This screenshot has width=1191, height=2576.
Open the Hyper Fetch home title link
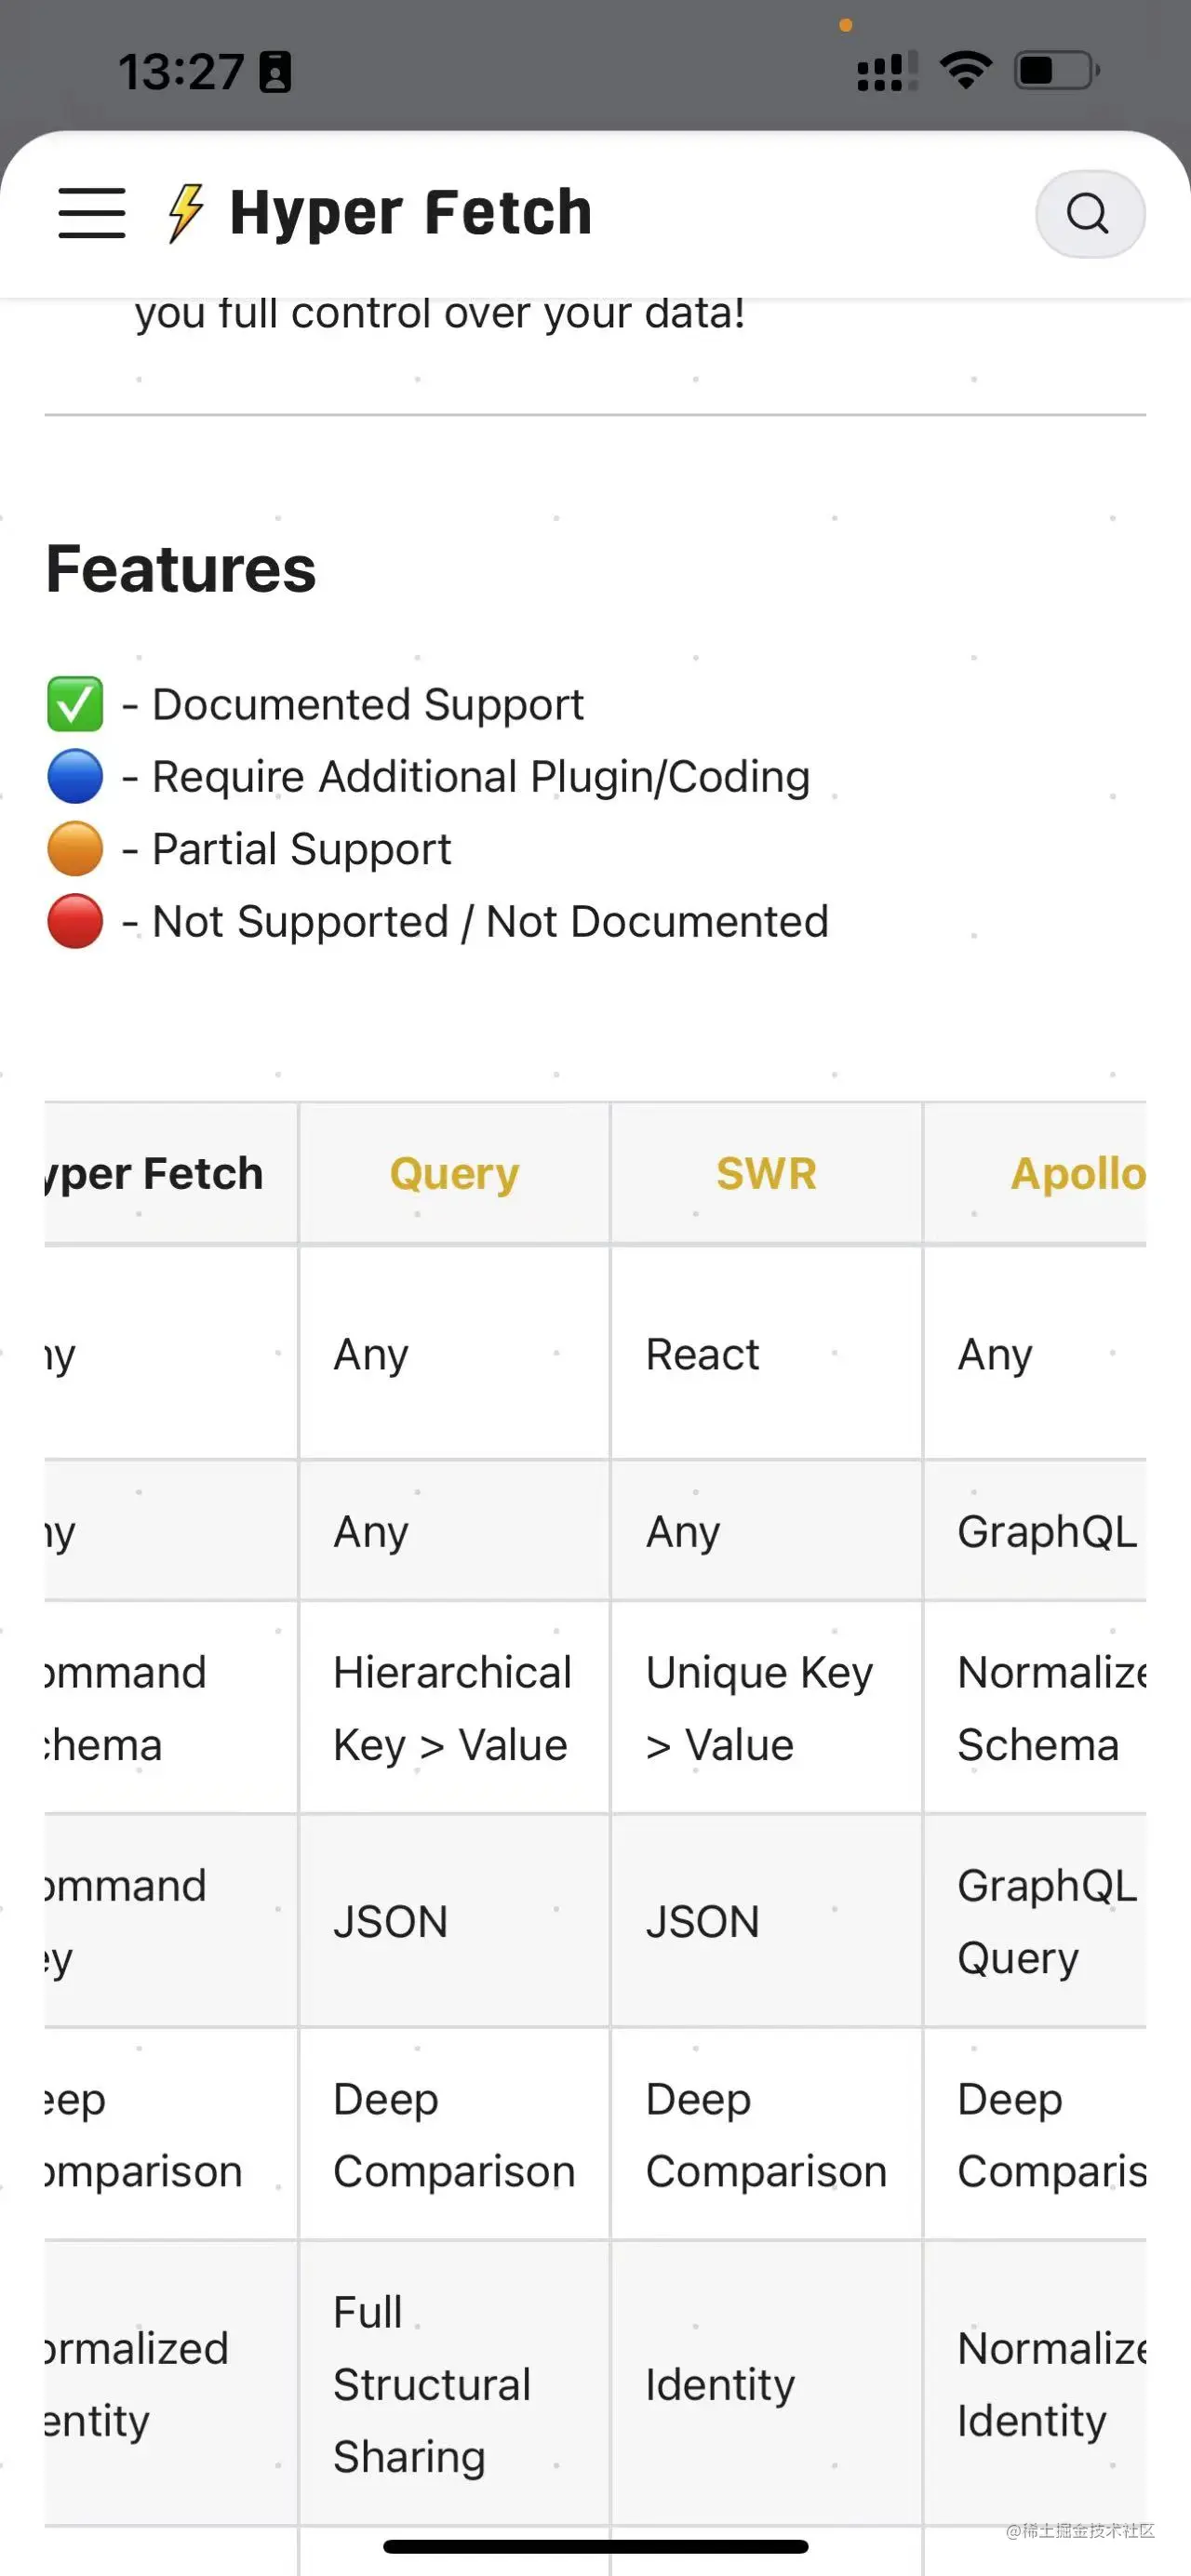tap(410, 213)
